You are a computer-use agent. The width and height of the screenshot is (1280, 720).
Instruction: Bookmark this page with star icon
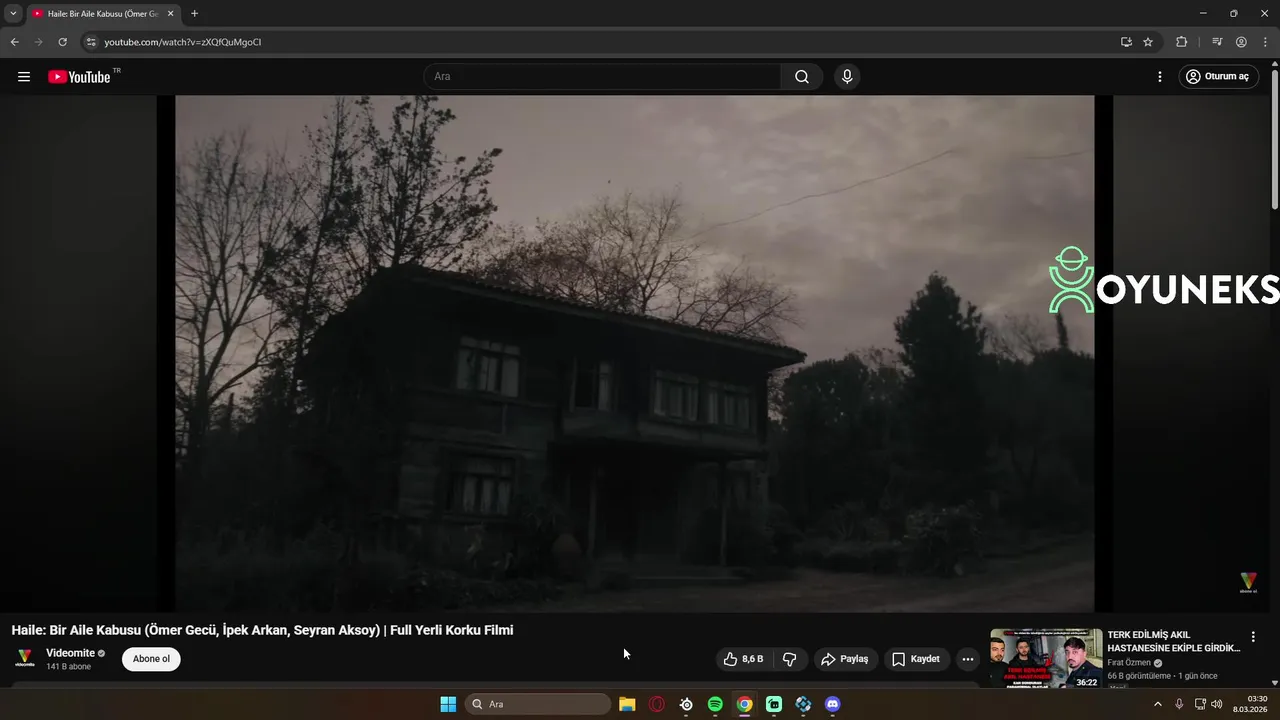tap(1148, 42)
